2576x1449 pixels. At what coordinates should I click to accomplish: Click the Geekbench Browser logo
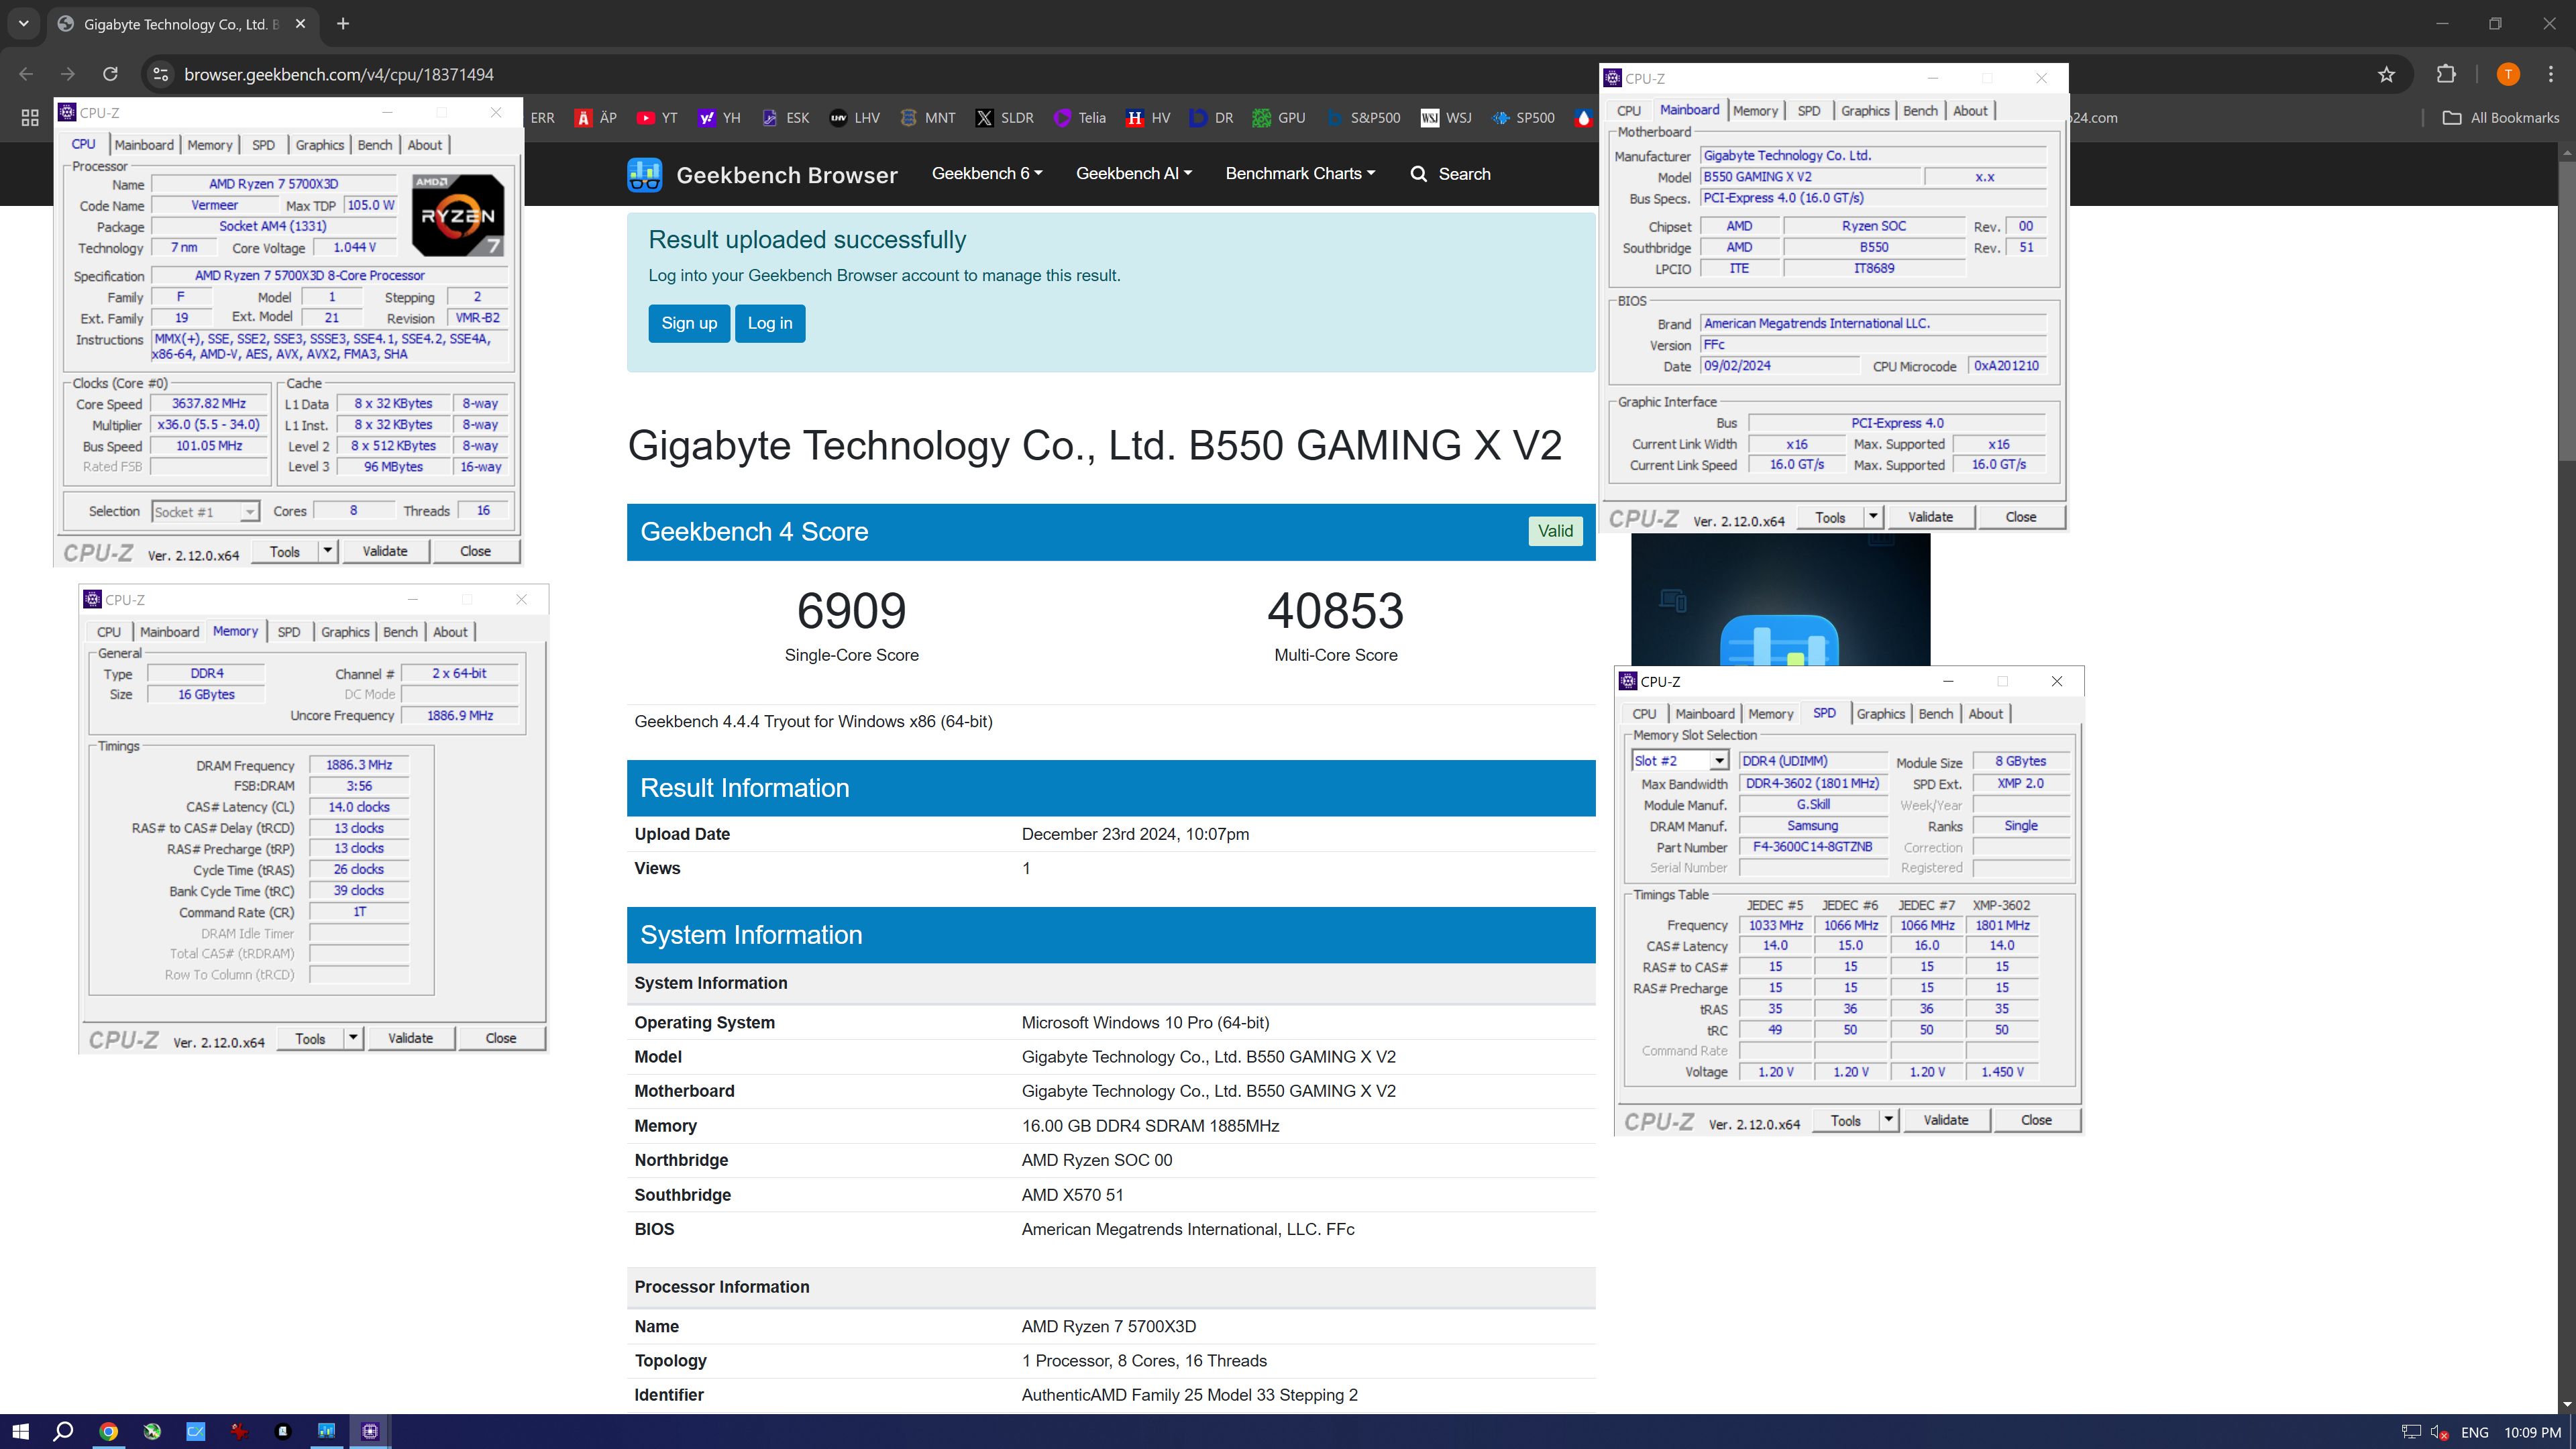762,175
